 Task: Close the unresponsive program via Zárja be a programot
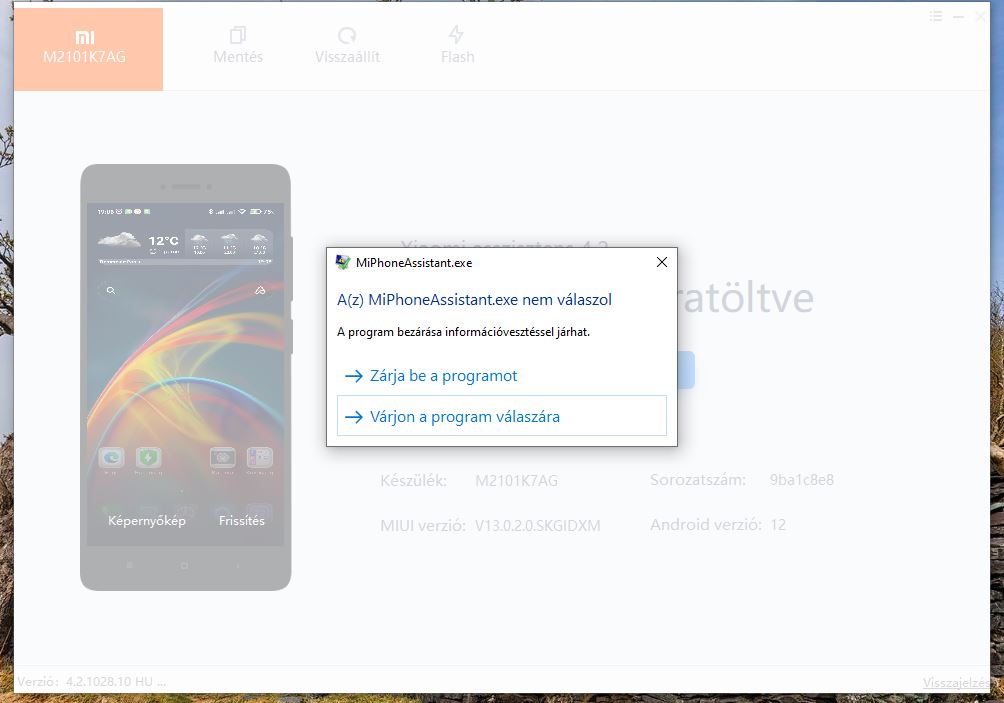point(501,376)
